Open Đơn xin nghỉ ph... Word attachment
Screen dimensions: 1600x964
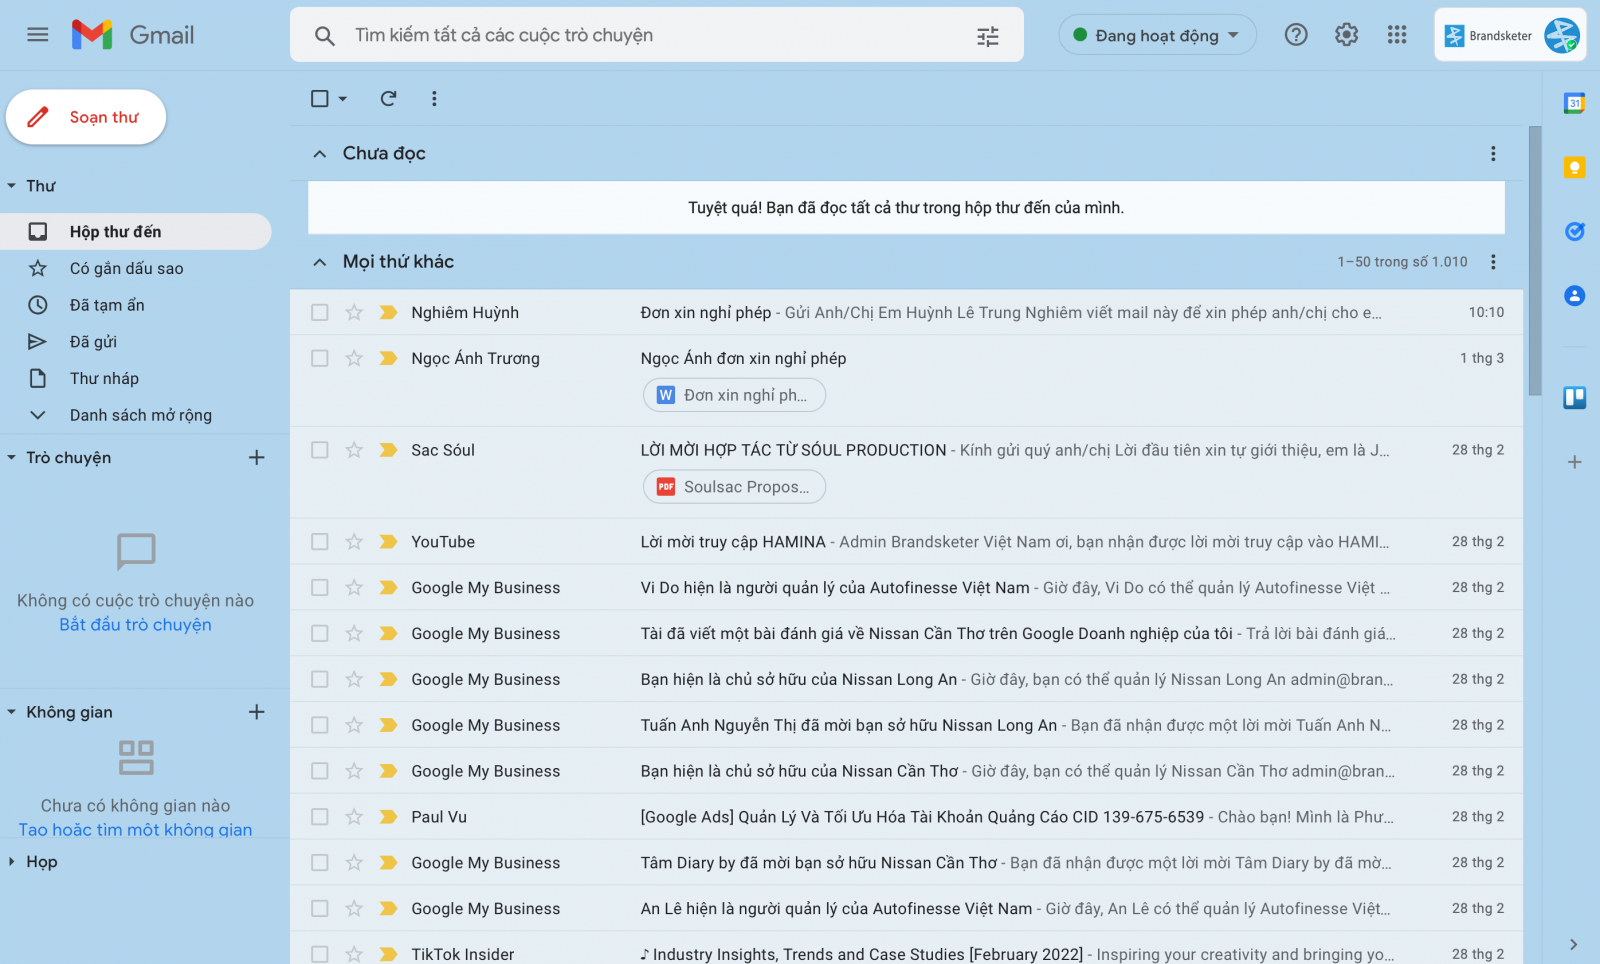[734, 395]
